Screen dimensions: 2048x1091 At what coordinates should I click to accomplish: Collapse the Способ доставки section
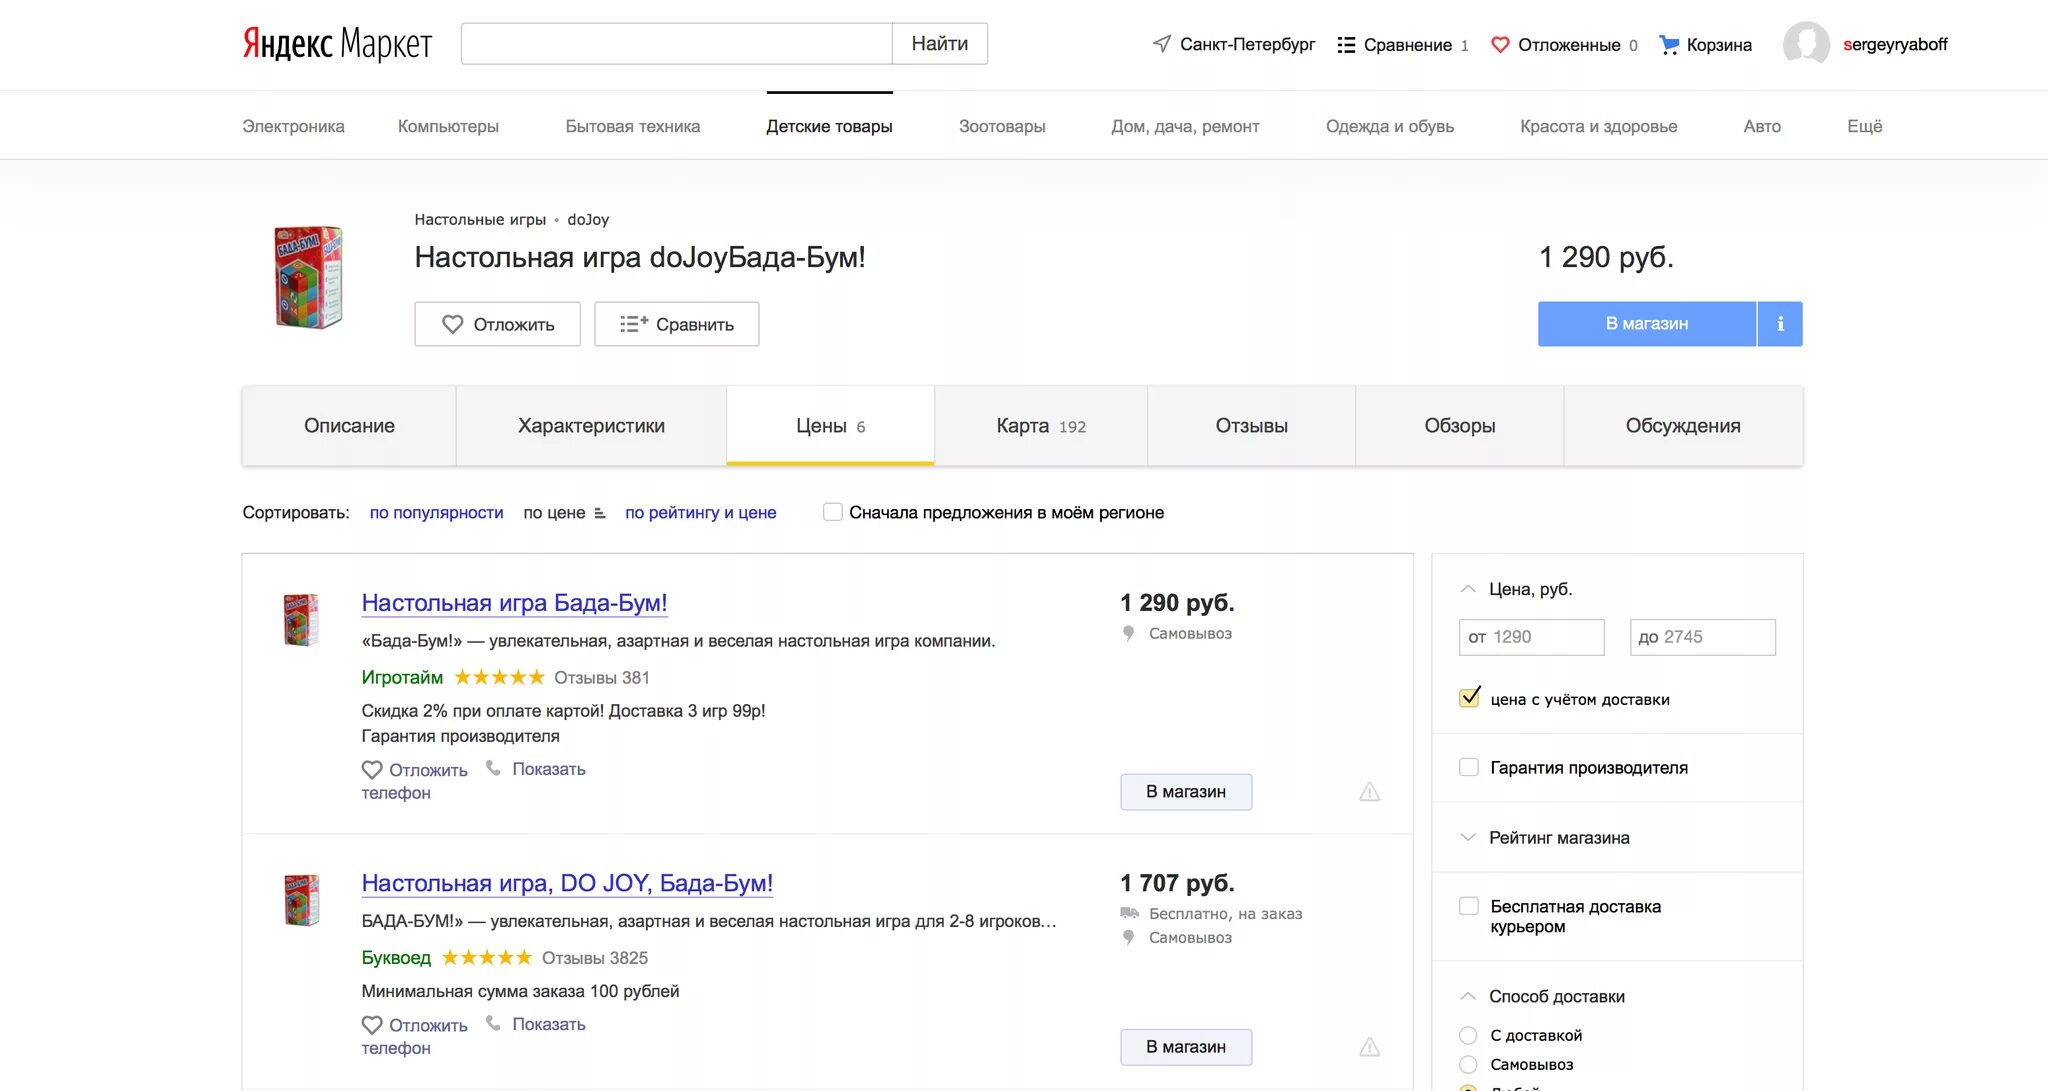tap(1468, 996)
